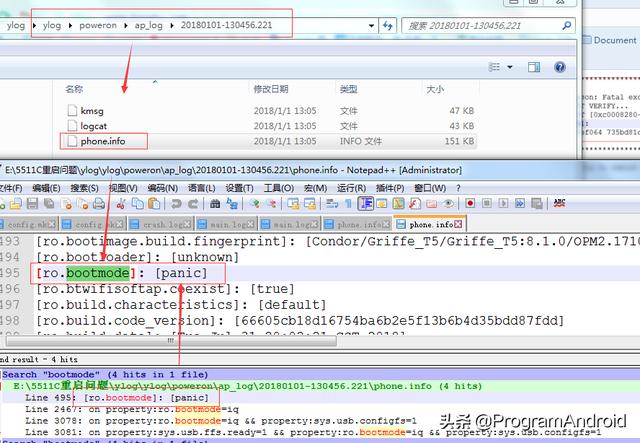Click the ABC spell check icon
The width and height of the screenshot is (640, 443).
tap(559, 203)
